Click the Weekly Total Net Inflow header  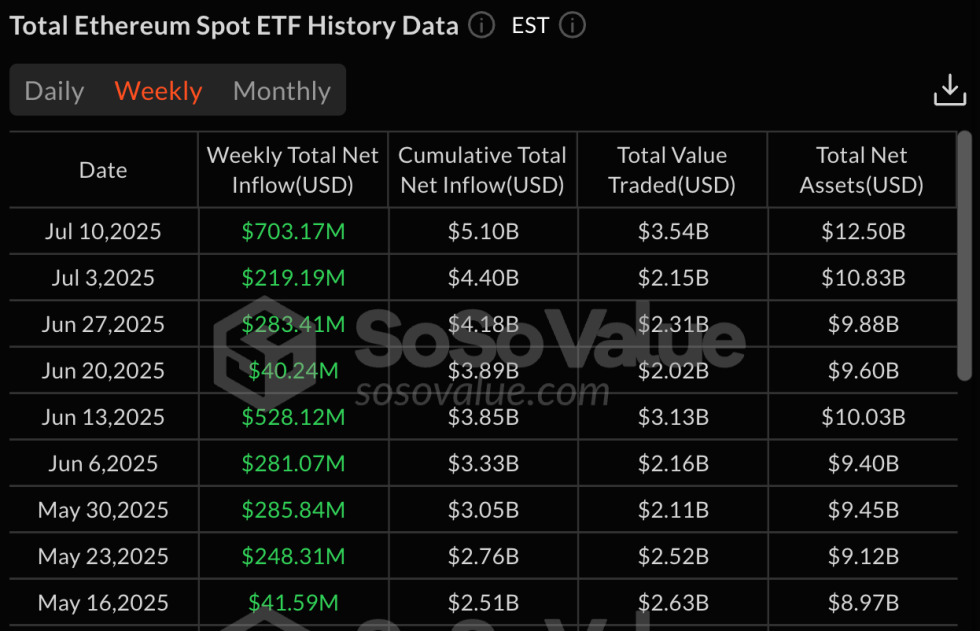point(292,170)
